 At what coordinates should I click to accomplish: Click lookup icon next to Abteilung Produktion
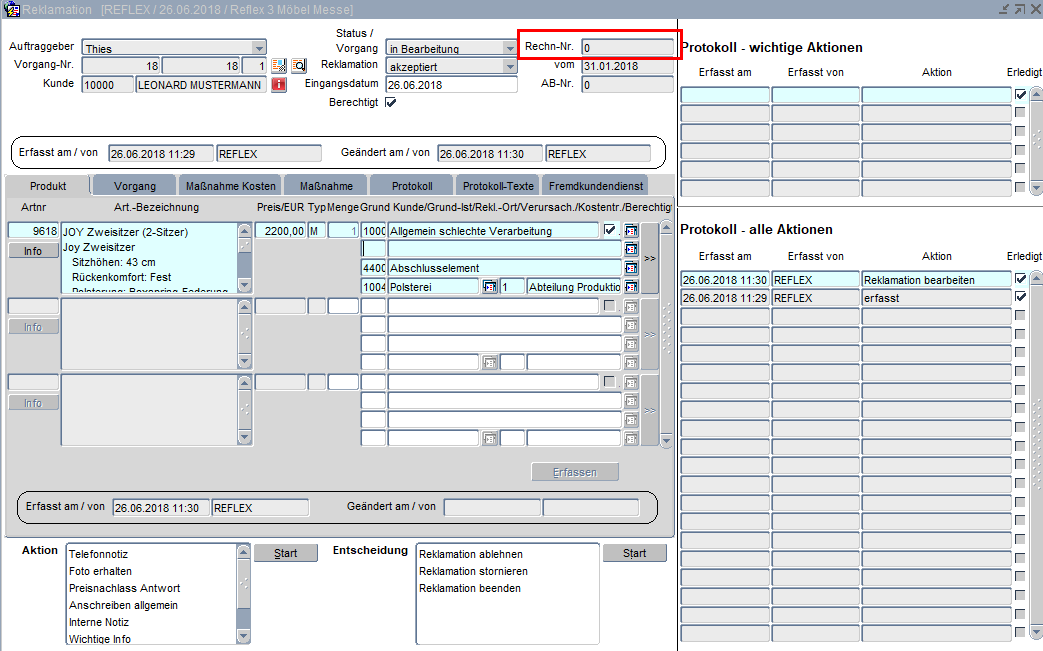(x=631, y=287)
